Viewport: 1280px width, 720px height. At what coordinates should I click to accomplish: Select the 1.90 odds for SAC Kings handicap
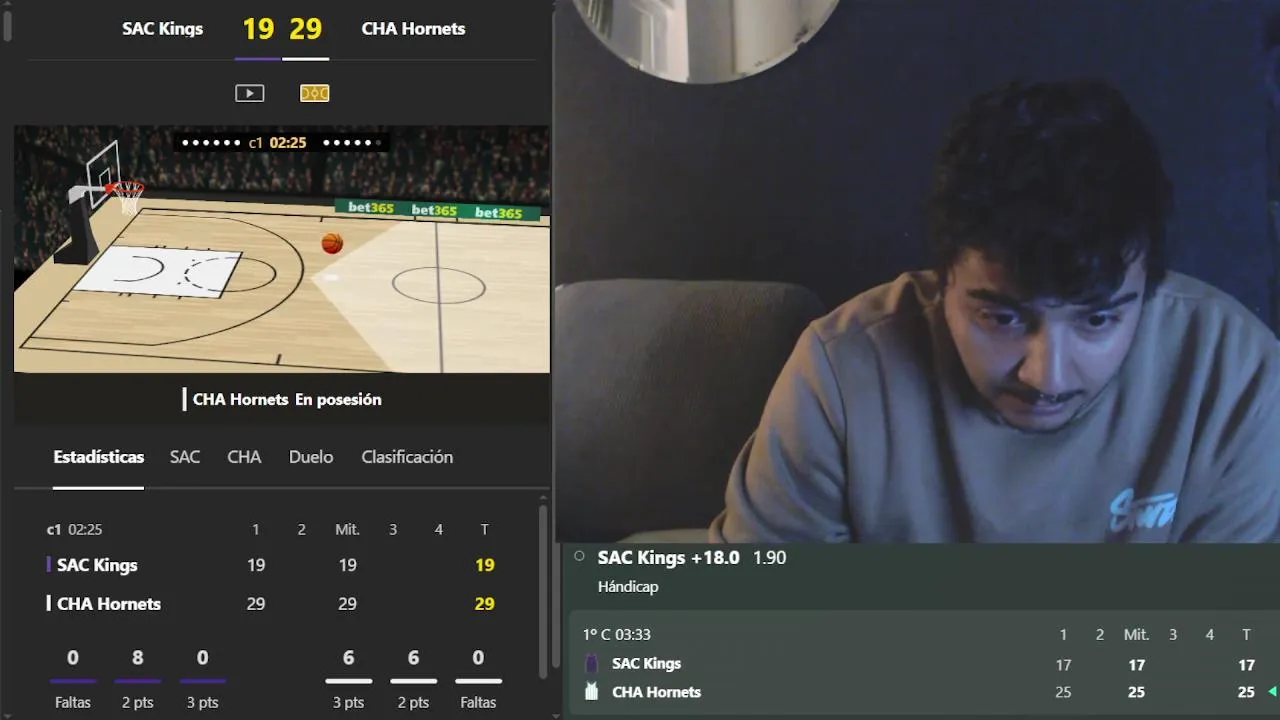click(x=769, y=558)
